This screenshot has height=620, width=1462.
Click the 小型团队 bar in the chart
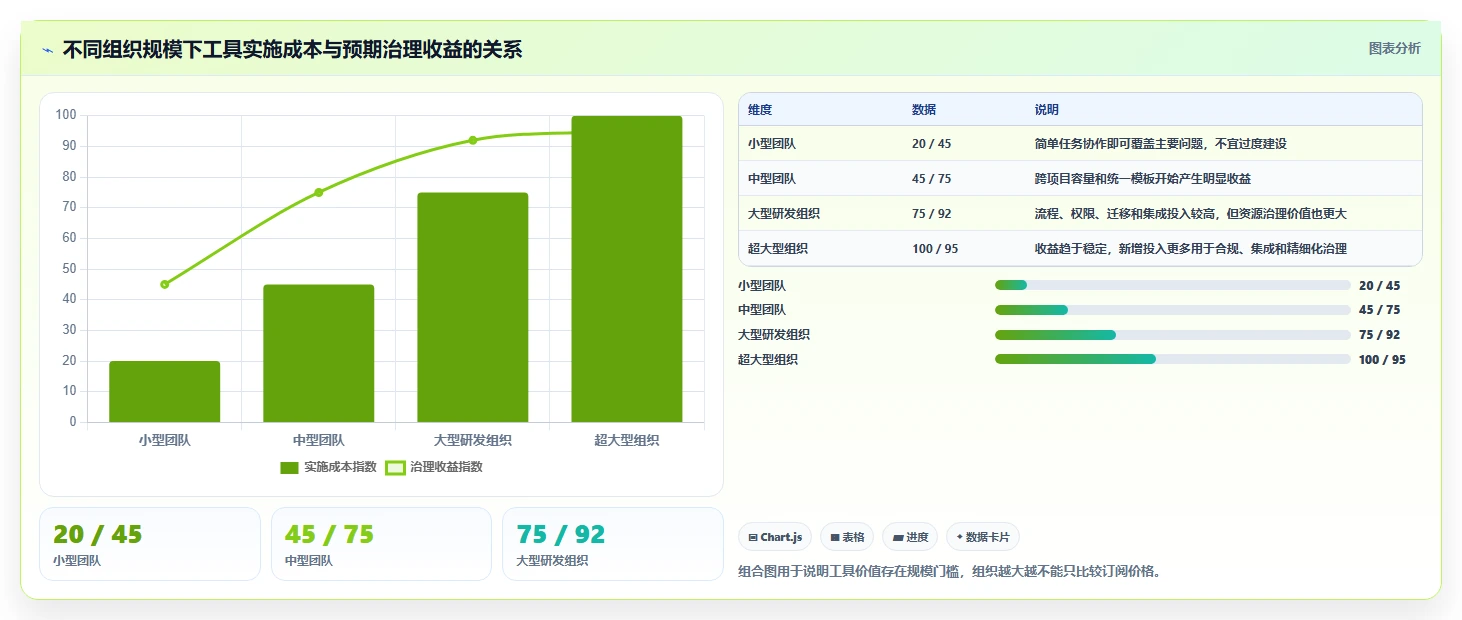[x=165, y=392]
